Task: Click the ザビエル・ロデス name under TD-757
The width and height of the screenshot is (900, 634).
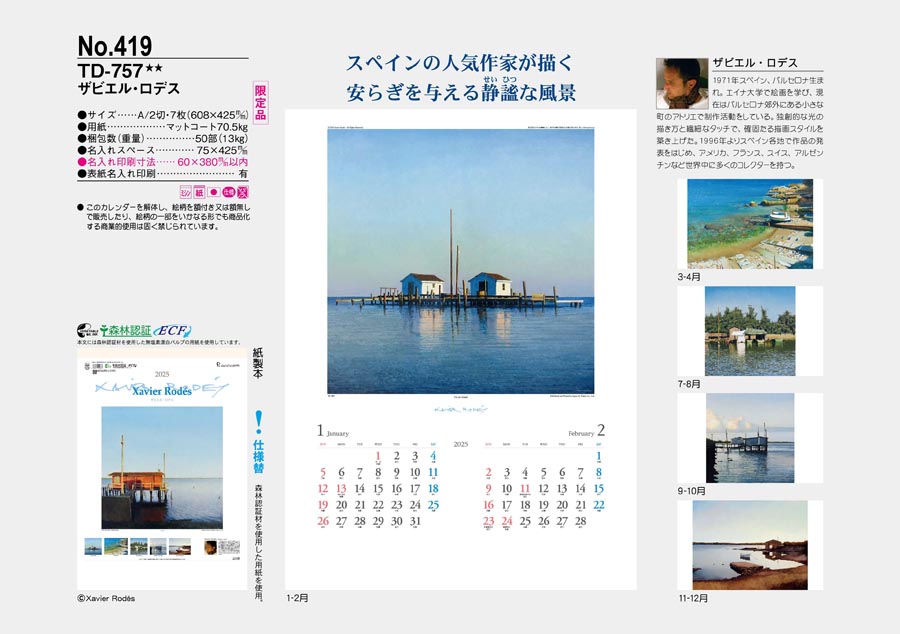Action: 129,88
